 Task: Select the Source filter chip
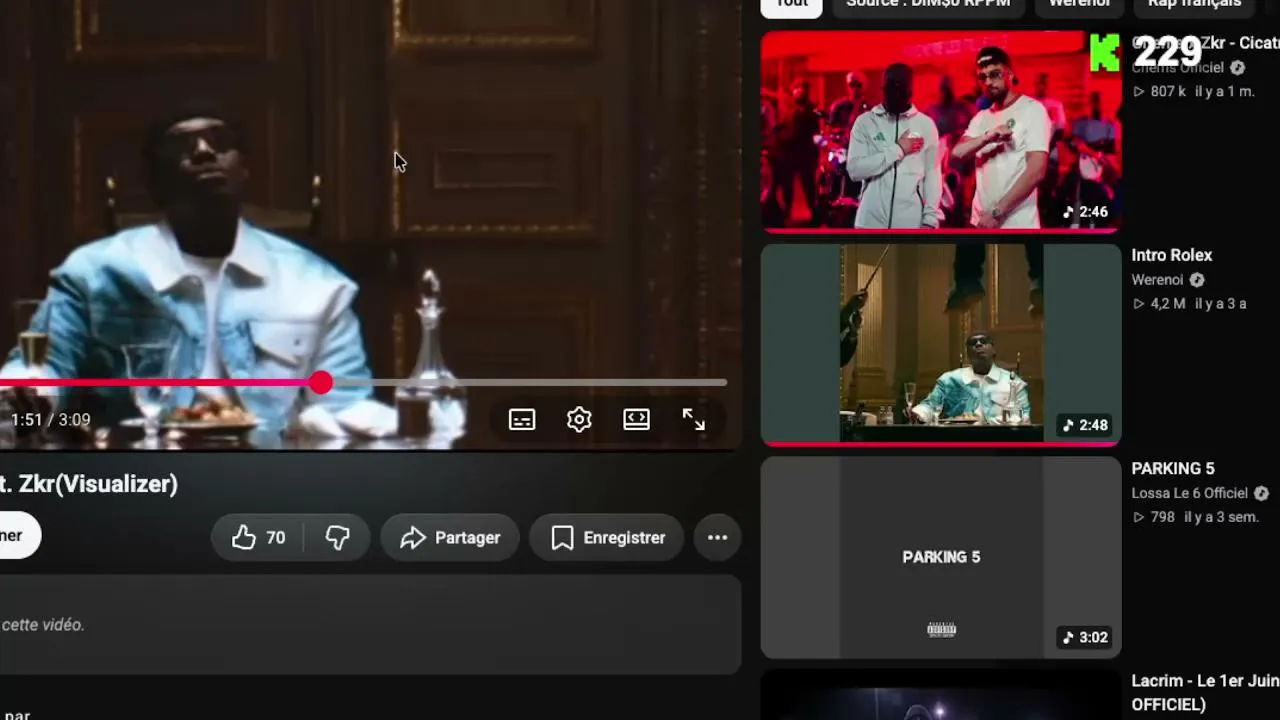pos(928,4)
